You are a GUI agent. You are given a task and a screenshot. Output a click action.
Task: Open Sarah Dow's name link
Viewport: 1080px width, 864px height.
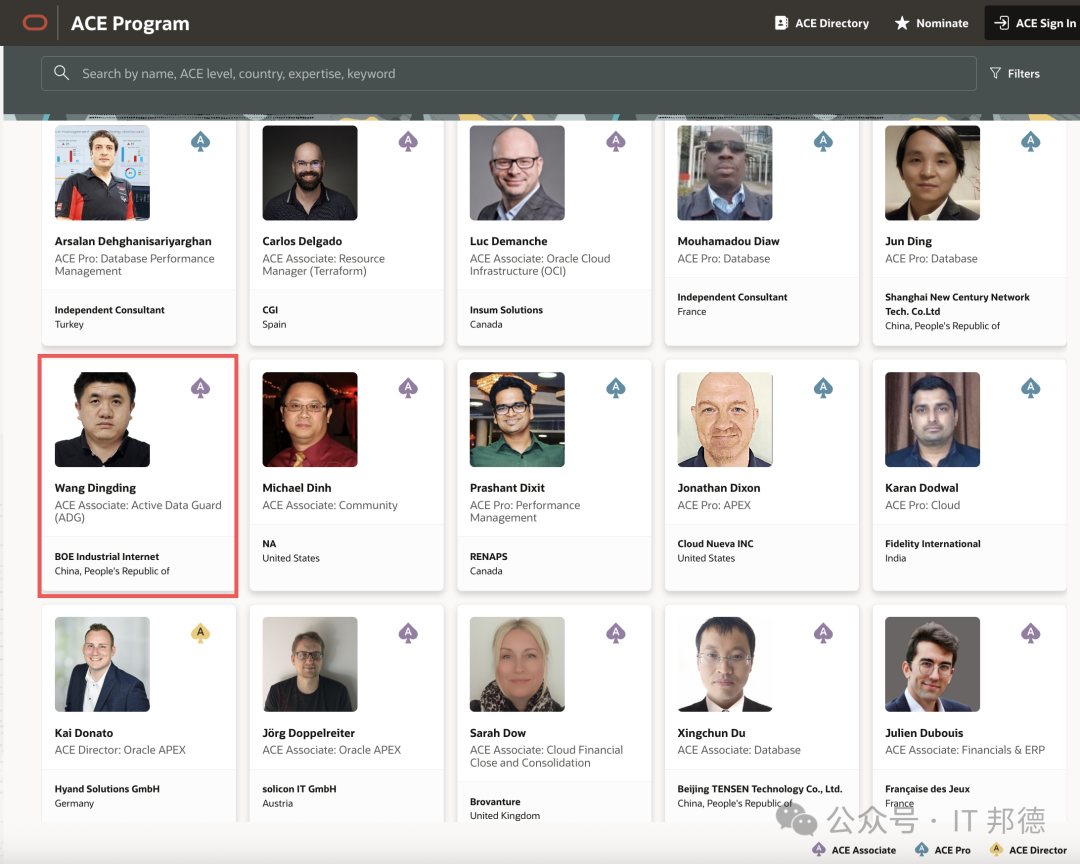coord(497,733)
